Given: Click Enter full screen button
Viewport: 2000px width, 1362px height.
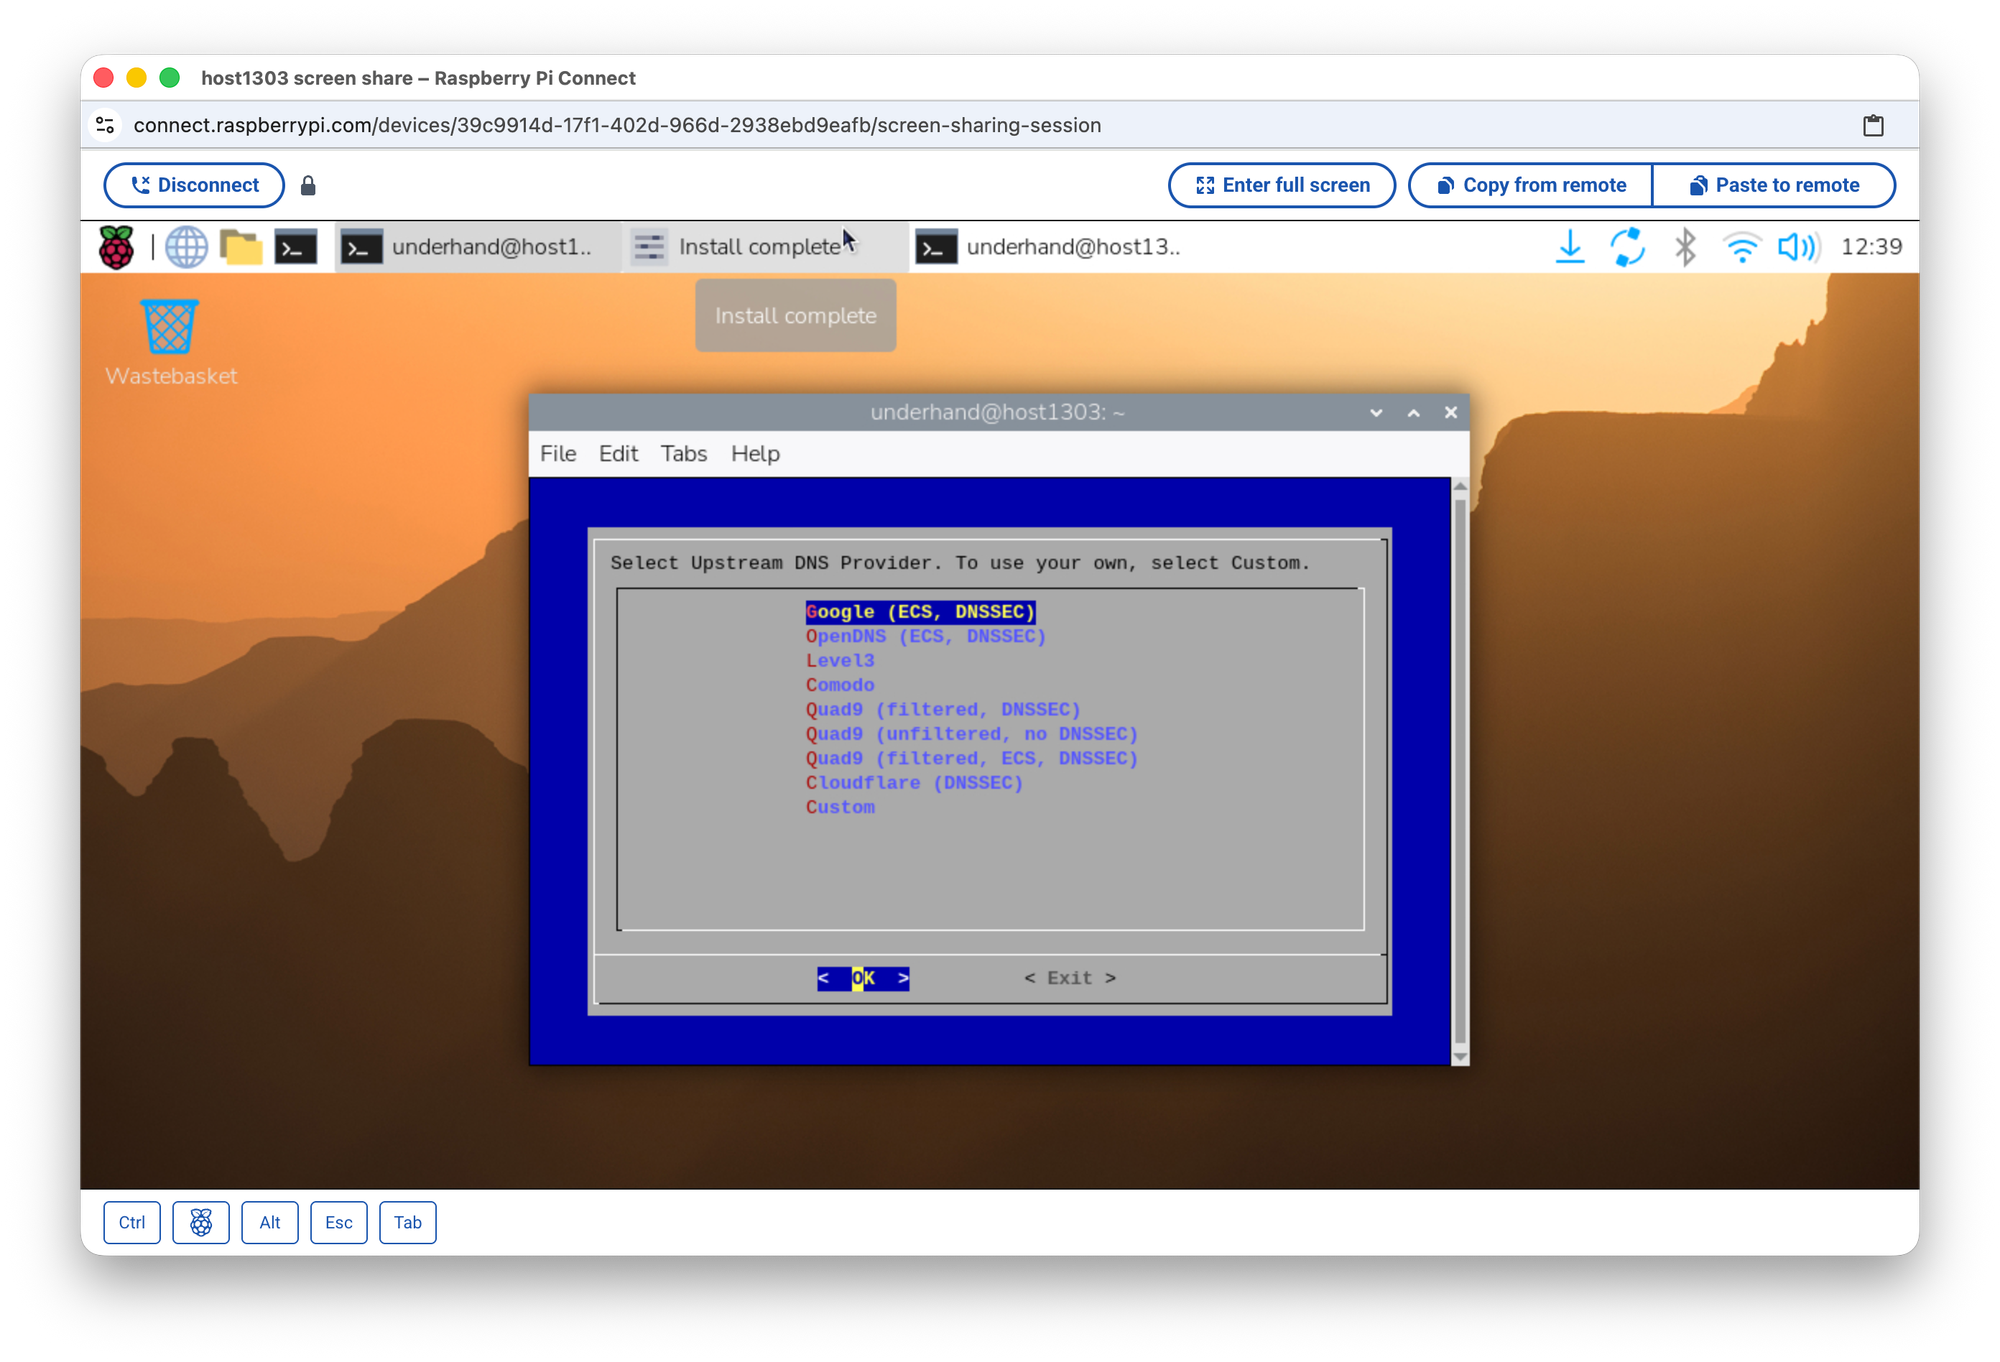Looking at the screenshot, I should tap(1282, 185).
